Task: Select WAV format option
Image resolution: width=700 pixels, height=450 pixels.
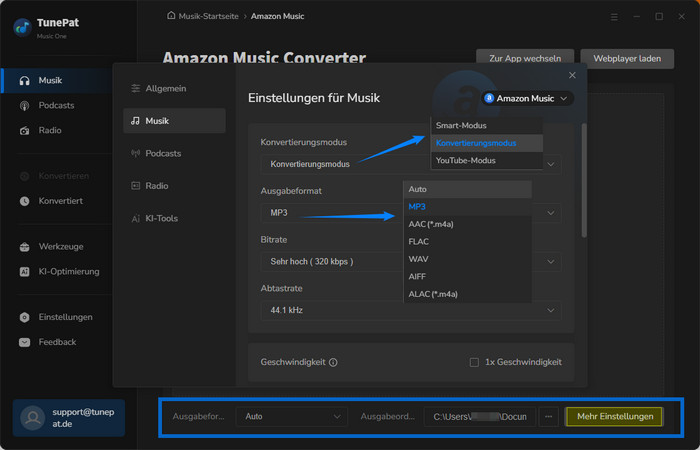Action: tap(467, 259)
